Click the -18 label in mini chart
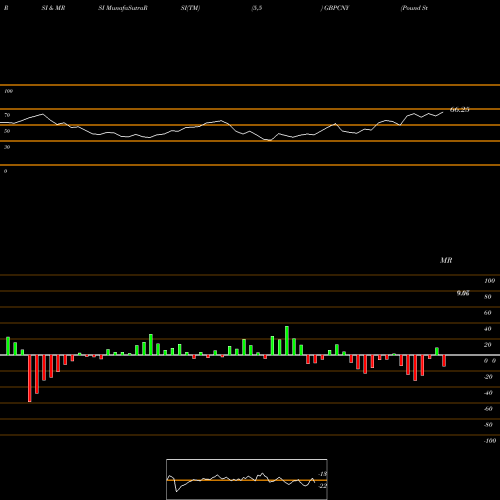 (323, 474)
